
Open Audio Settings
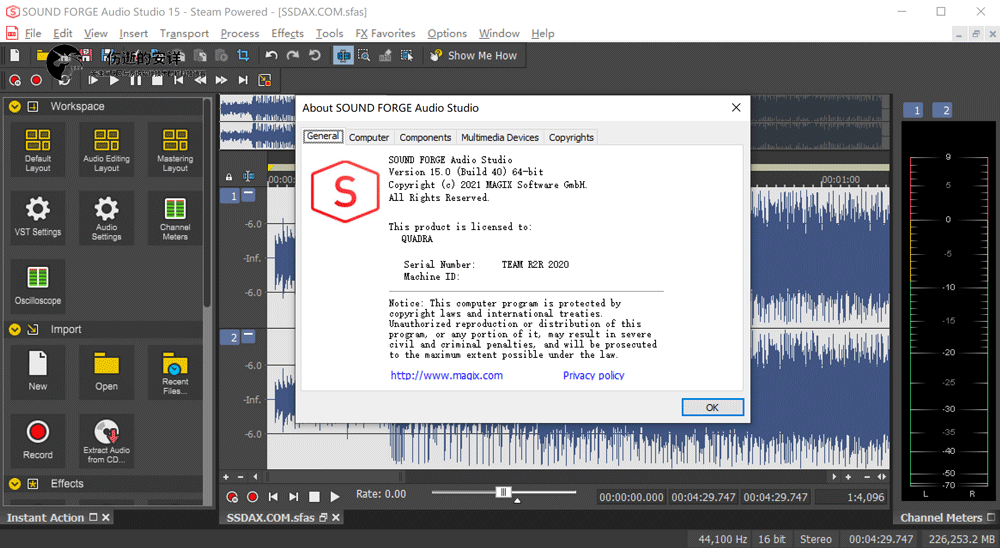(x=107, y=218)
